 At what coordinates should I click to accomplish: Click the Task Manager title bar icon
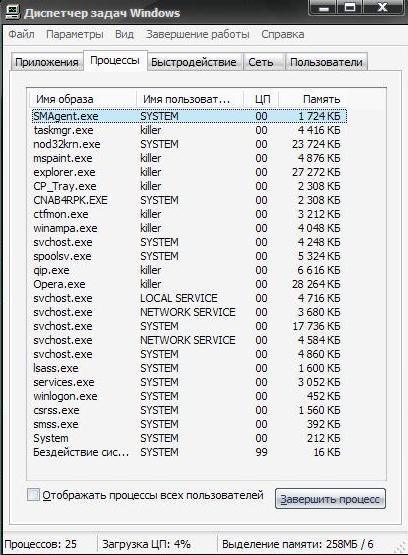tap(11, 12)
